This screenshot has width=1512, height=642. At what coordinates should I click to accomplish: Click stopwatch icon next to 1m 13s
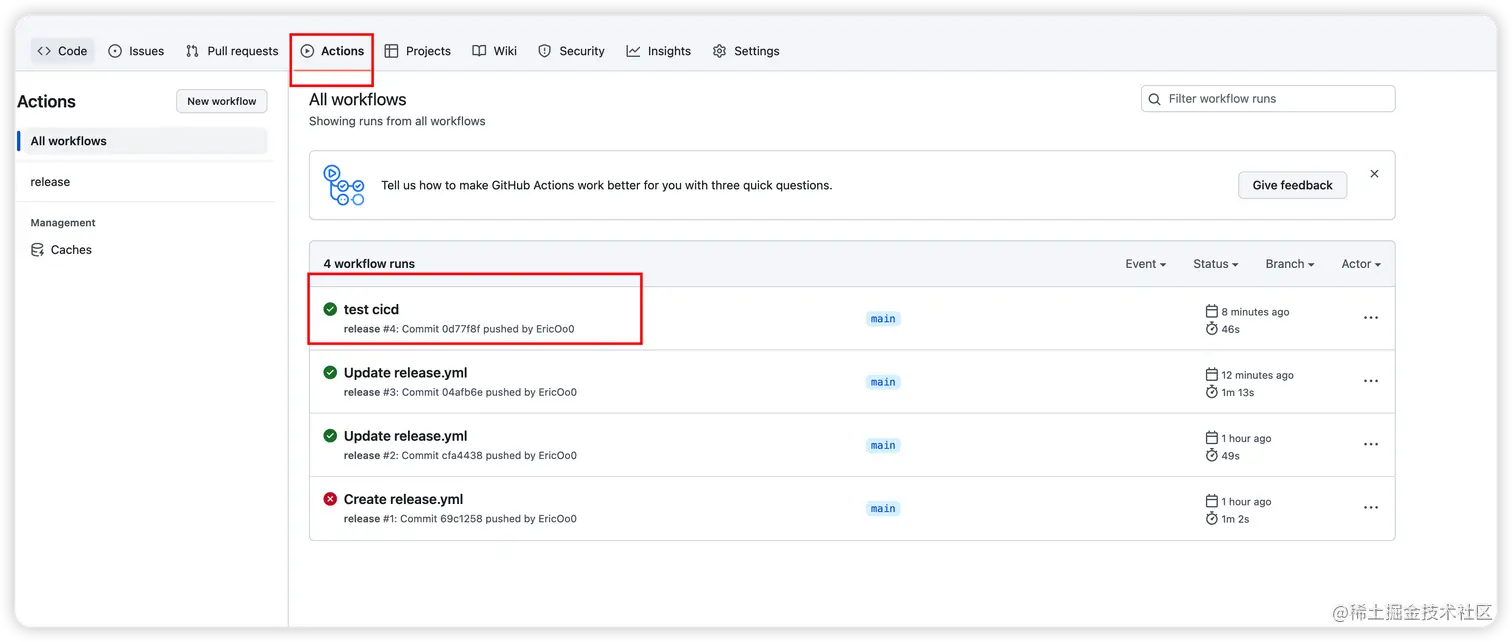coord(1212,391)
